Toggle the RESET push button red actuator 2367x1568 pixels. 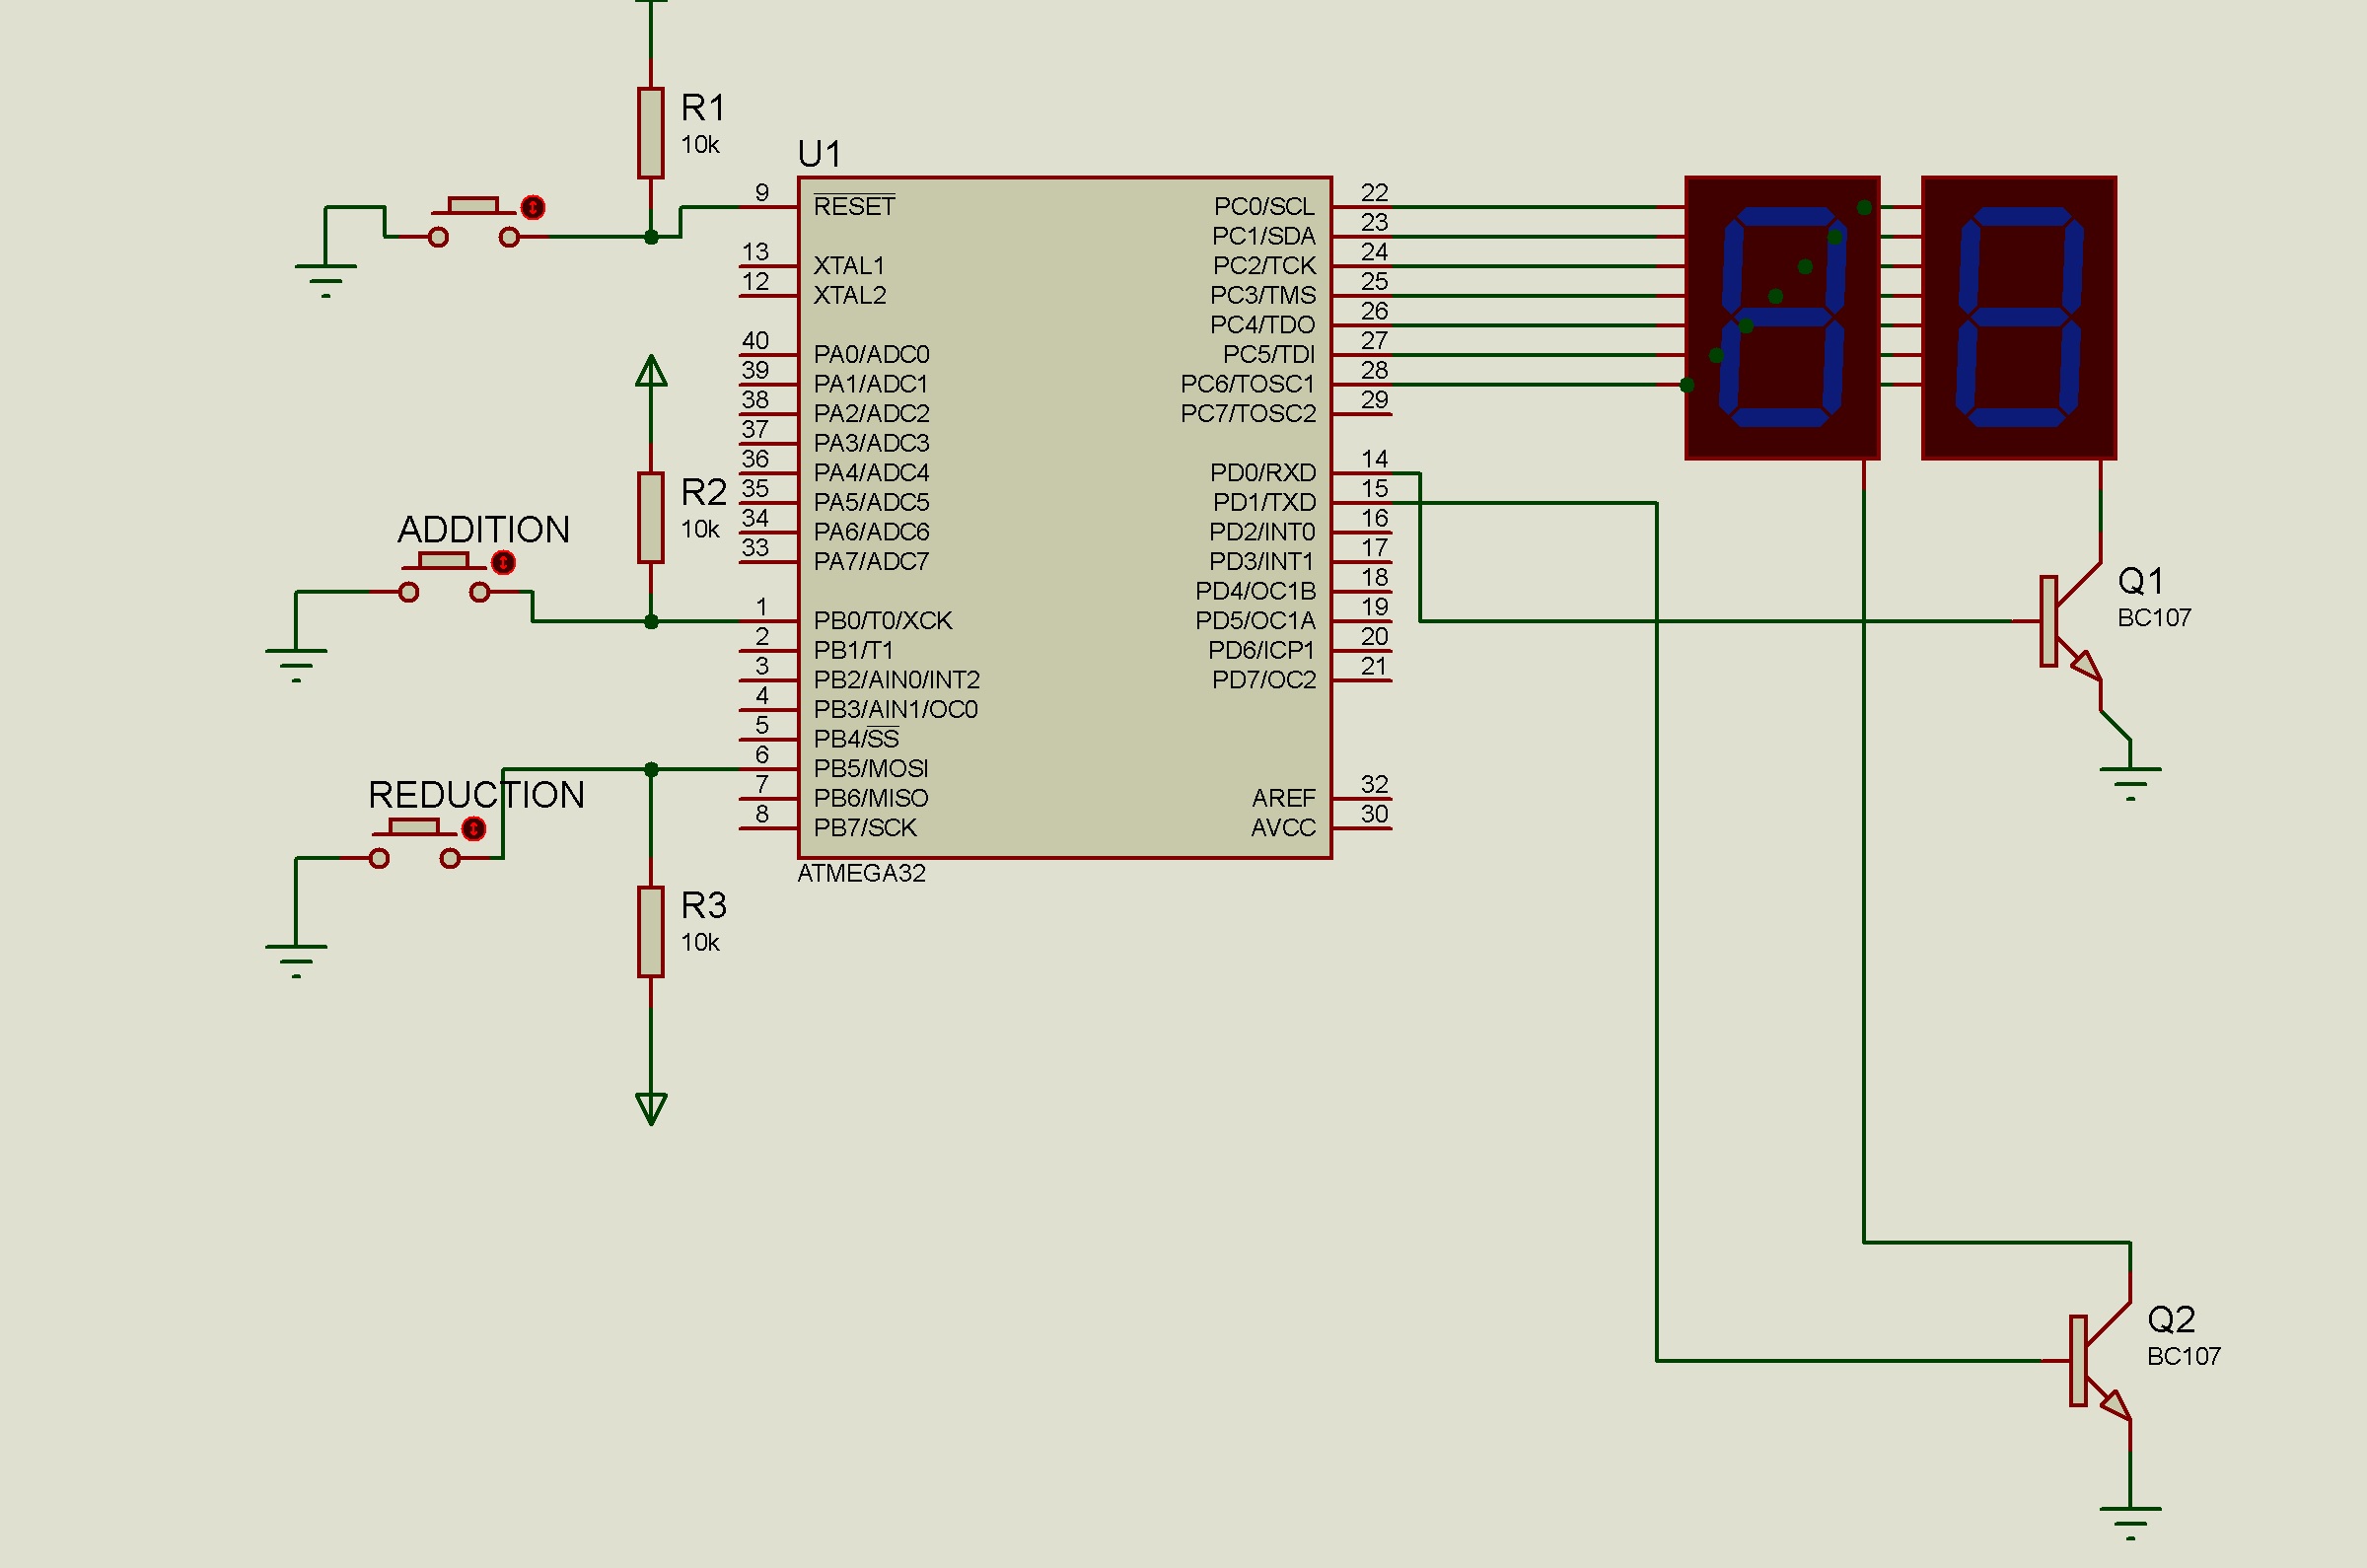(x=533, y=207)
